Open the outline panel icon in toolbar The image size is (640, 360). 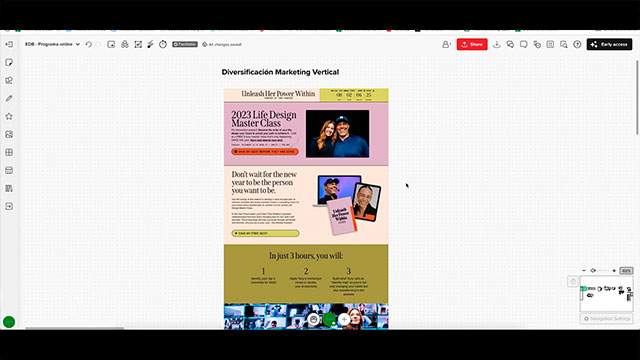coord(111,44)
